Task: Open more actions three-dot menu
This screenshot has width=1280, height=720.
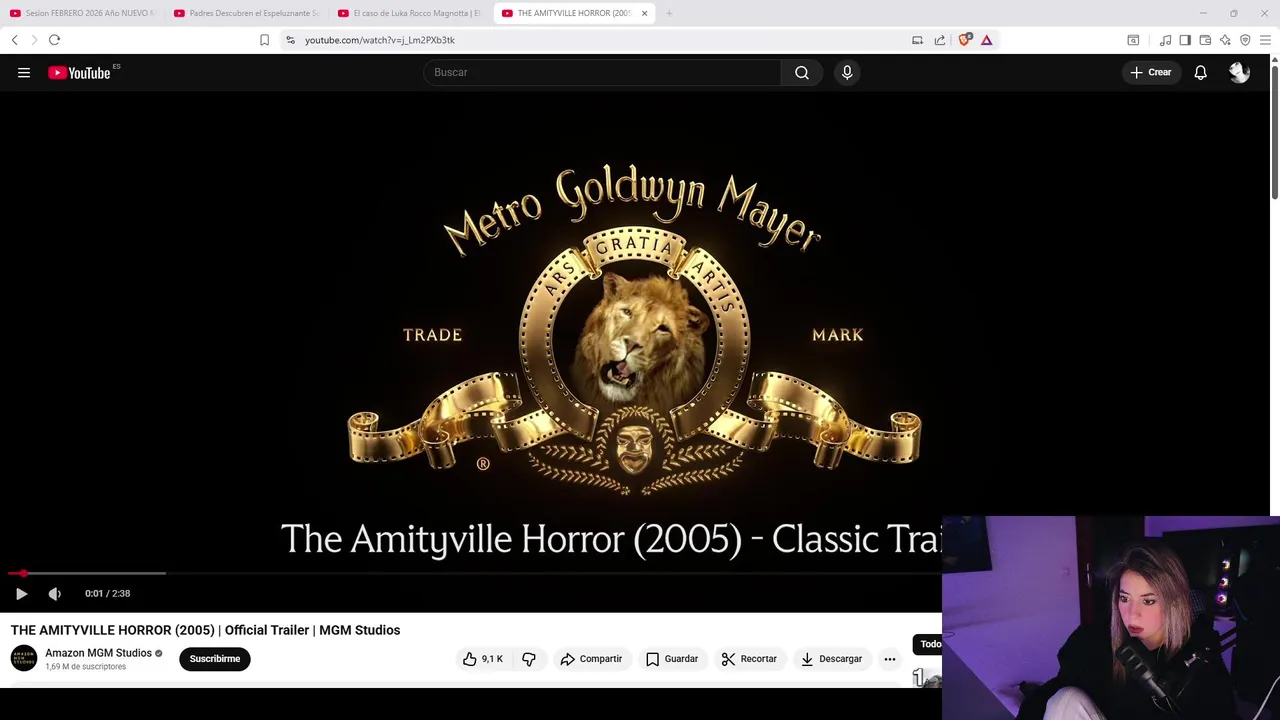Action: [x=889, y=659]
